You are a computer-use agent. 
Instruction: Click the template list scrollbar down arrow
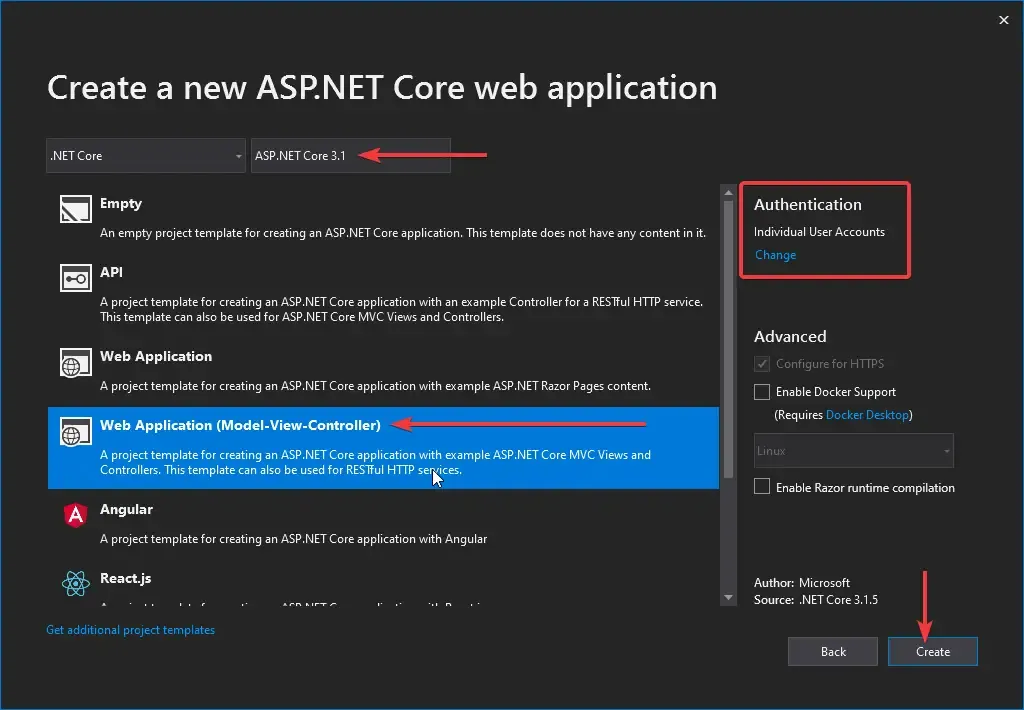point(727,597)
